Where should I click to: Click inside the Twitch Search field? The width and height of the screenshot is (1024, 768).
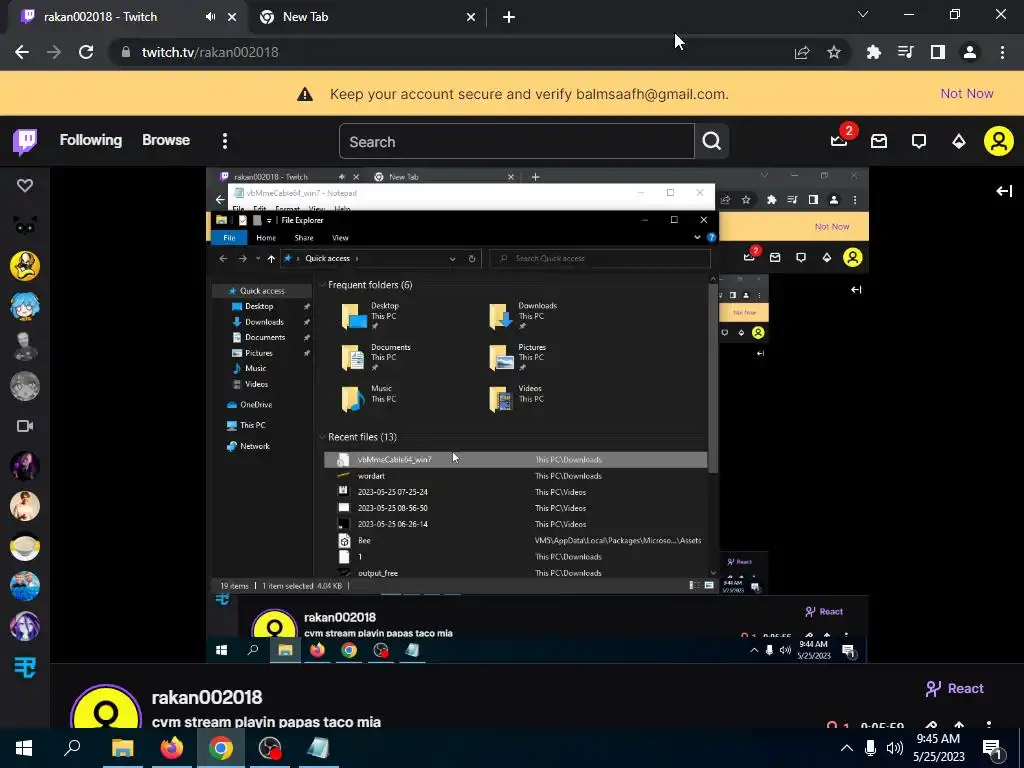(517, 141)
